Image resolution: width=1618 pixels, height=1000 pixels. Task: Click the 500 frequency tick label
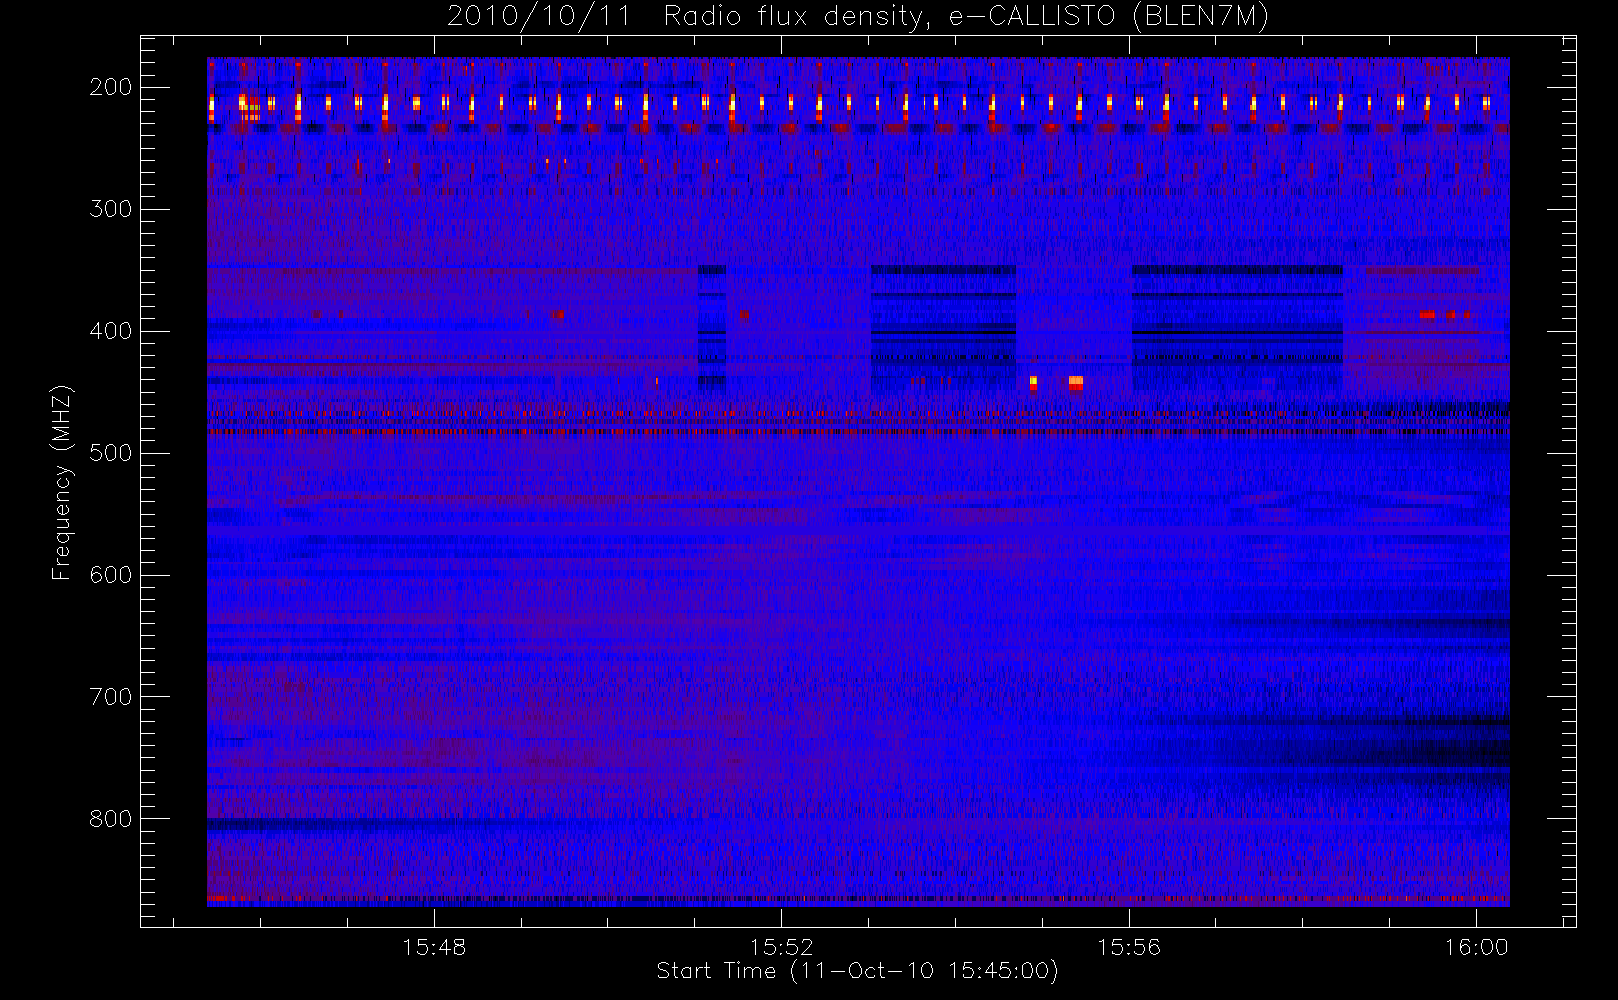pyautogui.click(x=111, y=453)
